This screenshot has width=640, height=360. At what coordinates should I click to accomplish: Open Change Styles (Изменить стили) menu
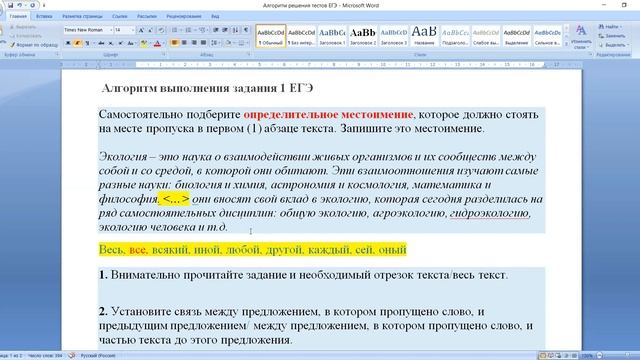coord(581,37)
